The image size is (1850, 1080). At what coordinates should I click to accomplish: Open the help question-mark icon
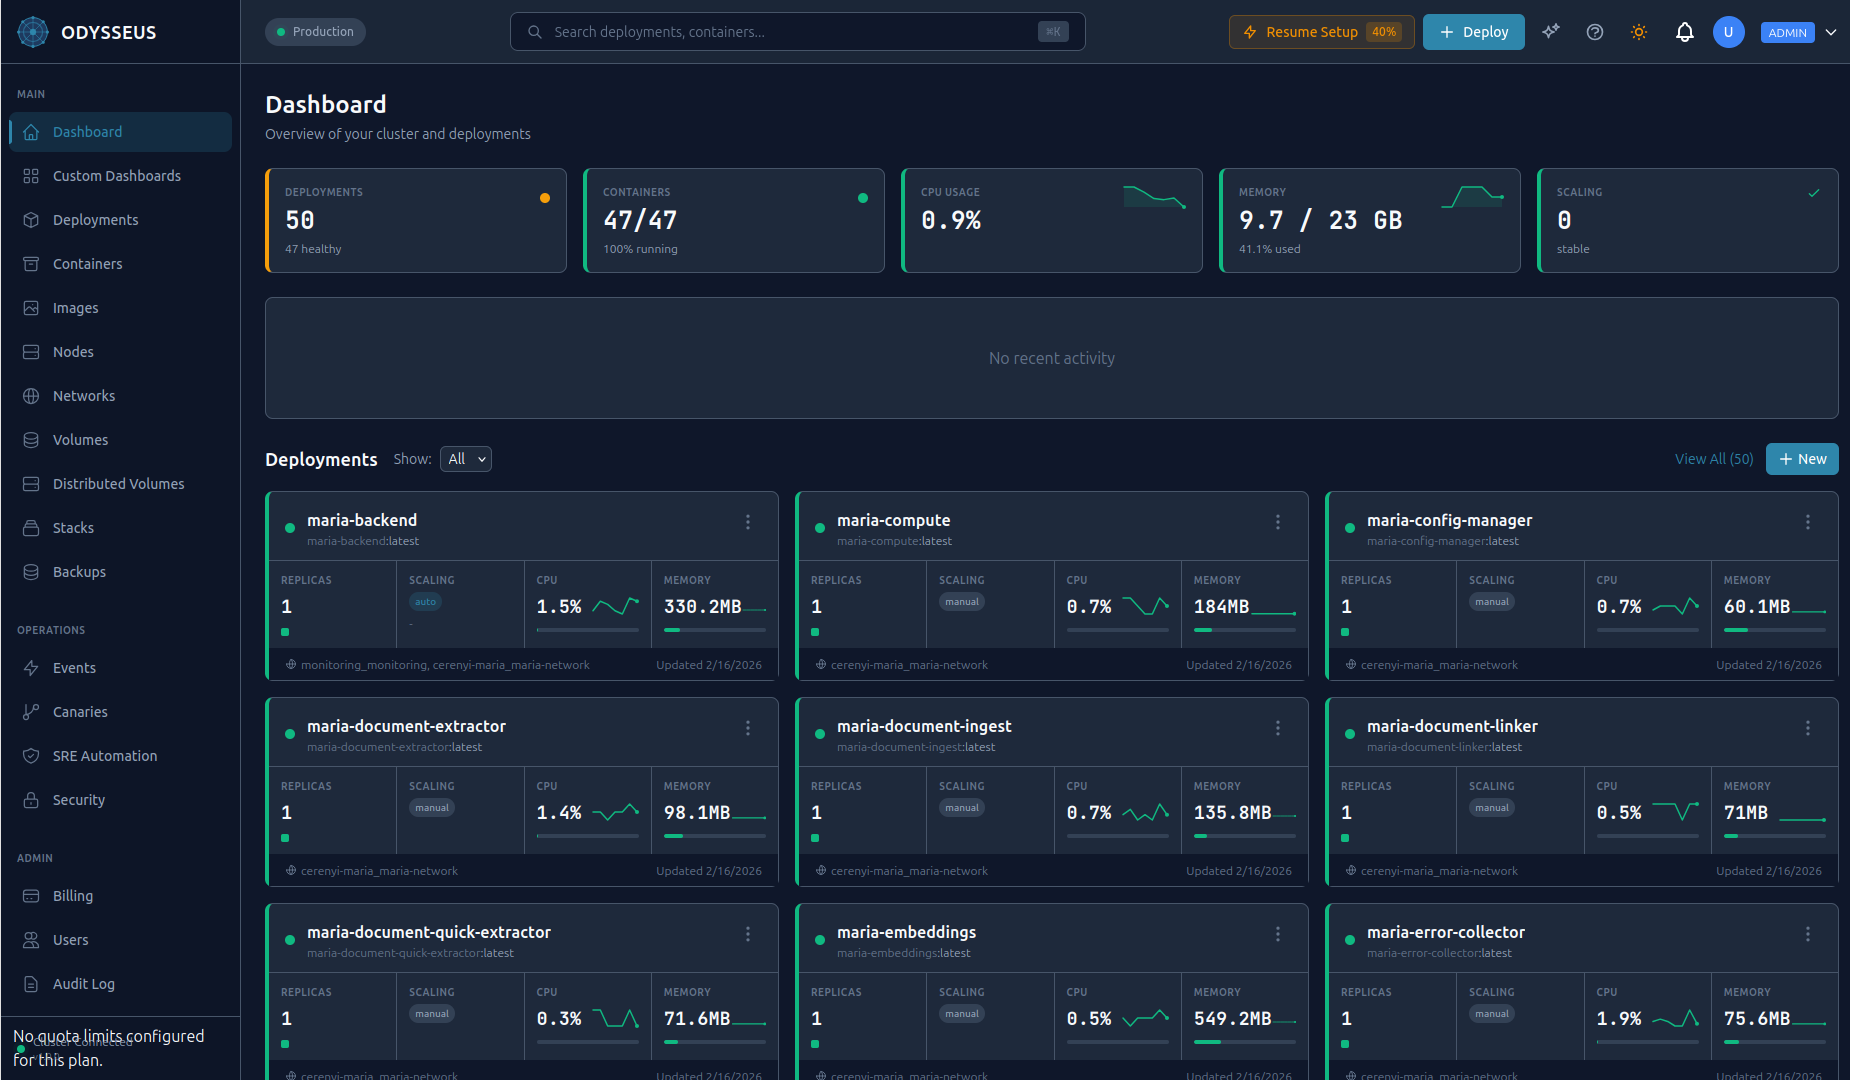1595,31
